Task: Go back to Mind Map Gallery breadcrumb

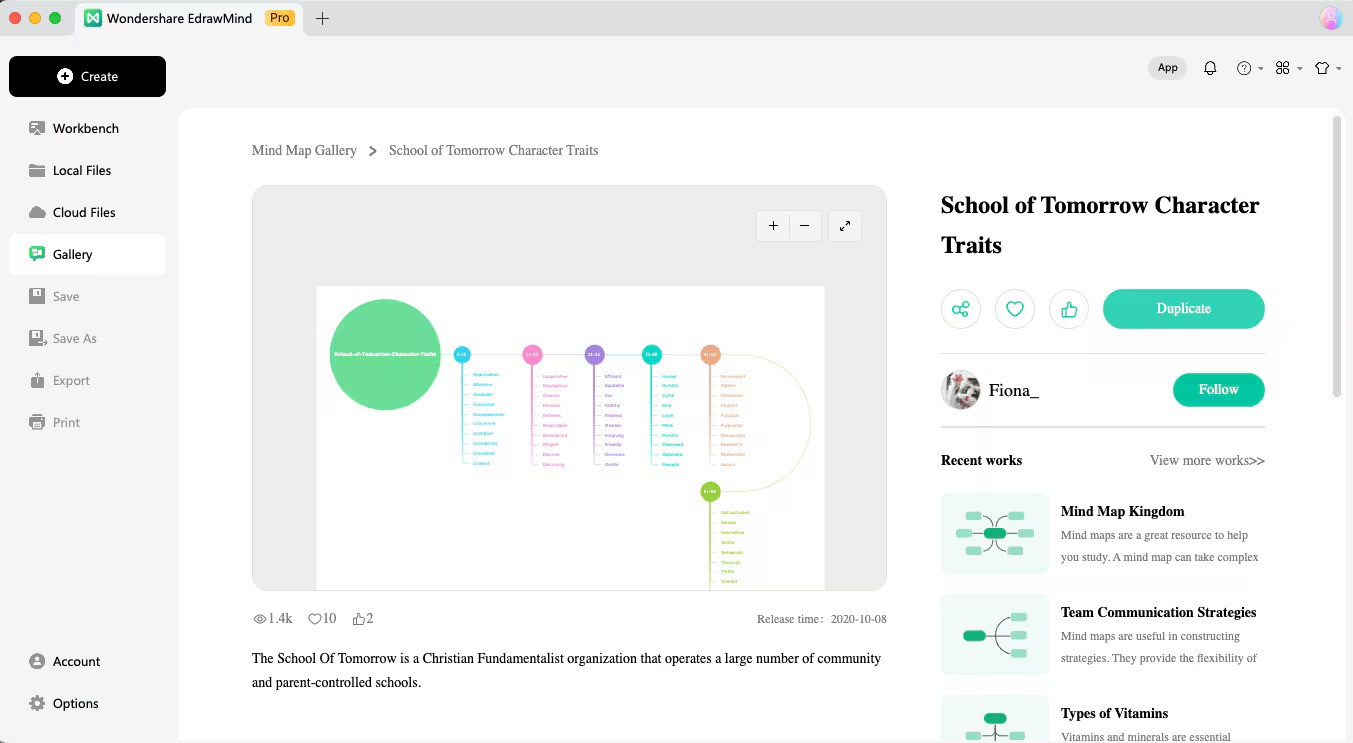Action: coord(304,150)
